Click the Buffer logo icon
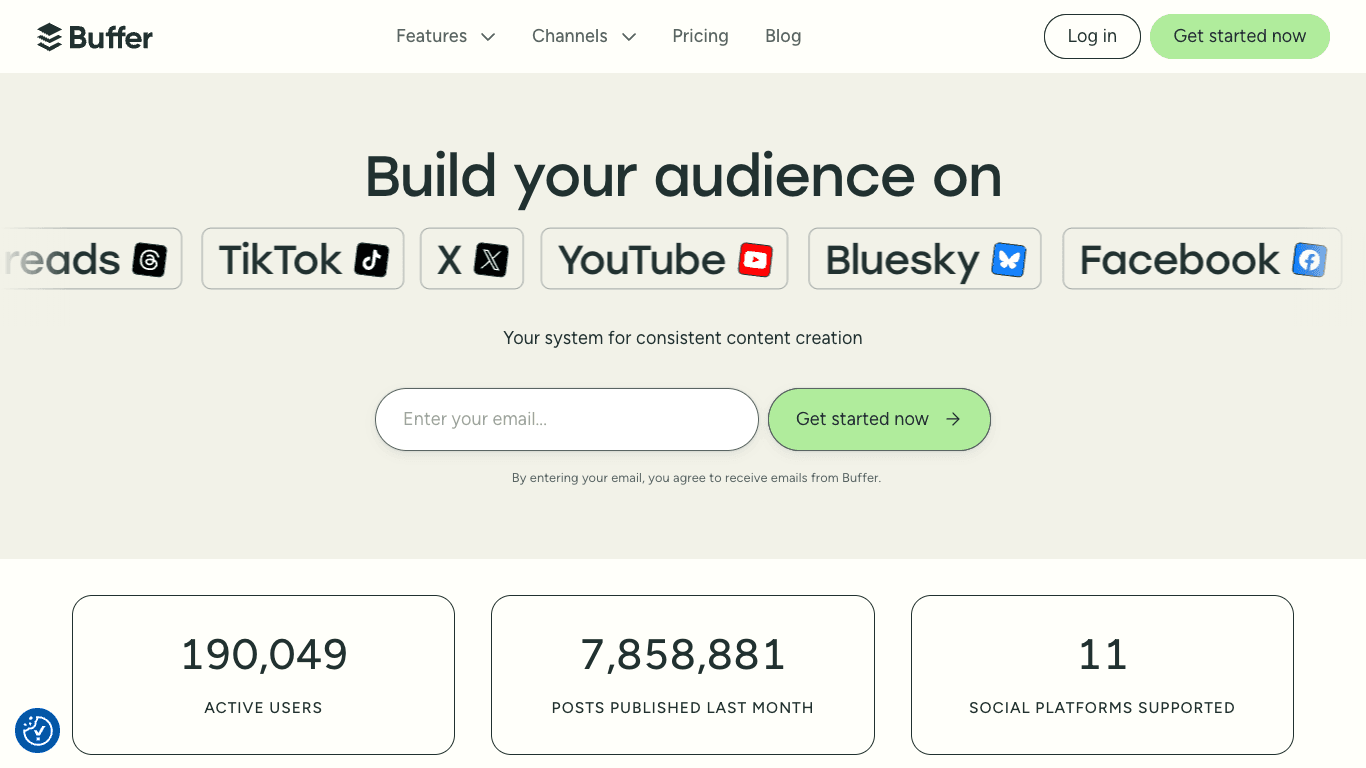The height and width of the screenshot is (768, 1366). [x=49, y=37]
